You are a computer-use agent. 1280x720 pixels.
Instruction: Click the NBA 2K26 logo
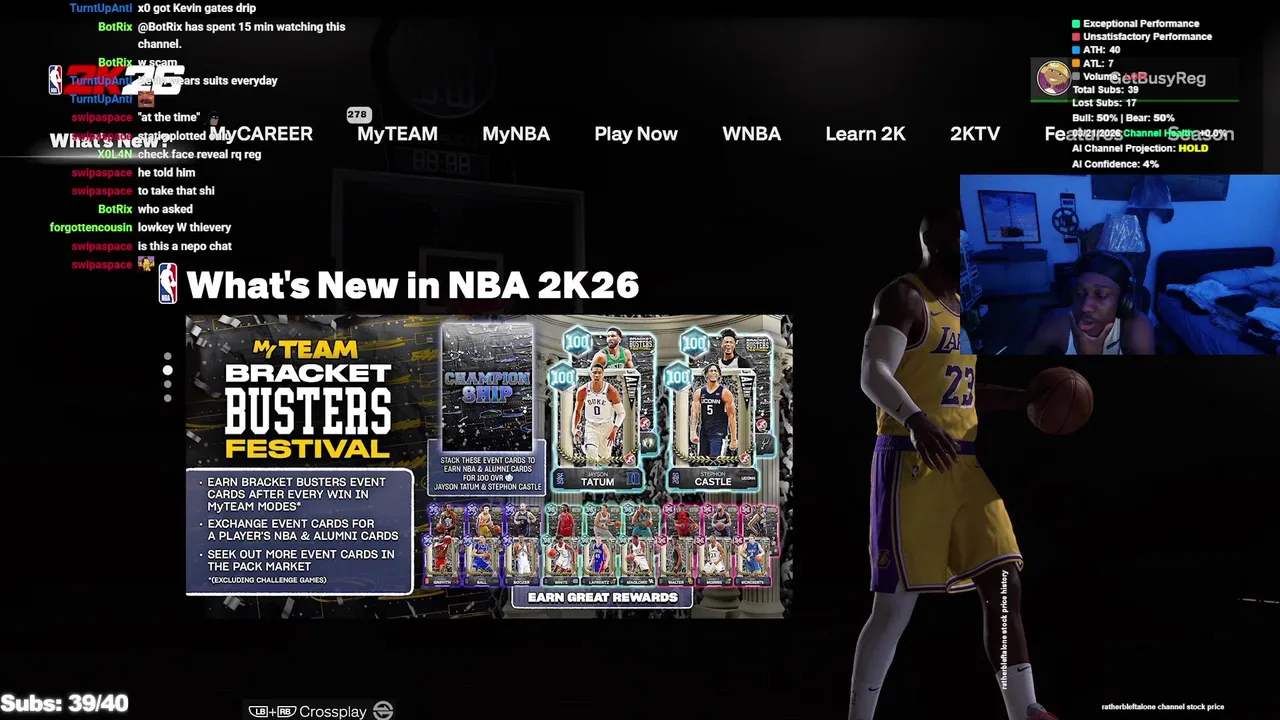[x=117, y=80]
